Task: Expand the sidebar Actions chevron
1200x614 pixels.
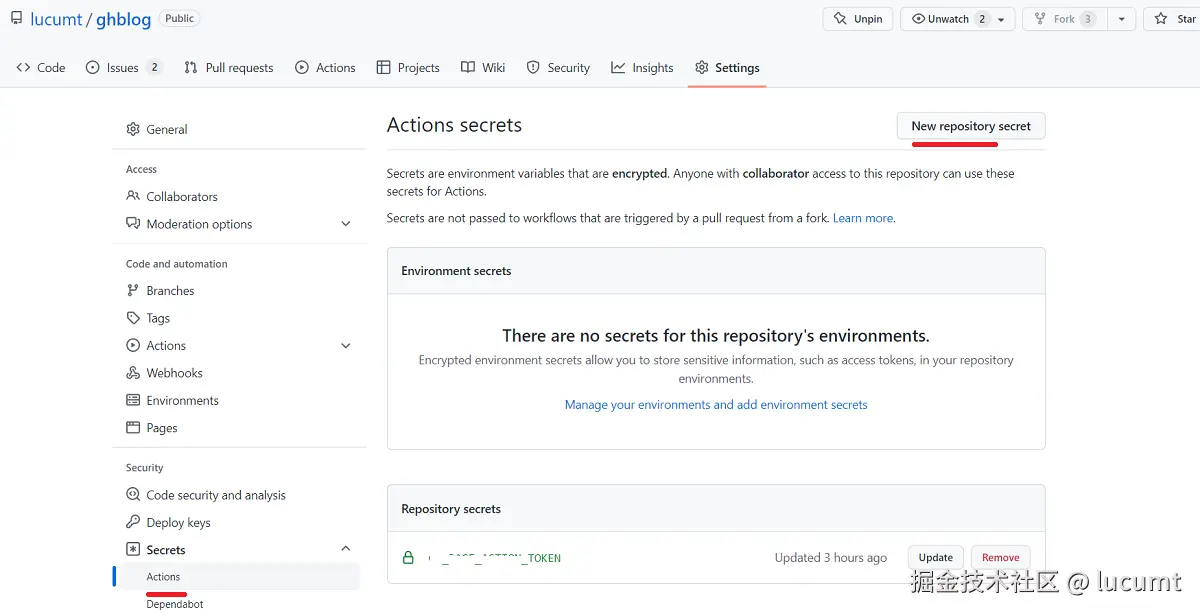Action: pyautogui.click(x=346, y=346)
